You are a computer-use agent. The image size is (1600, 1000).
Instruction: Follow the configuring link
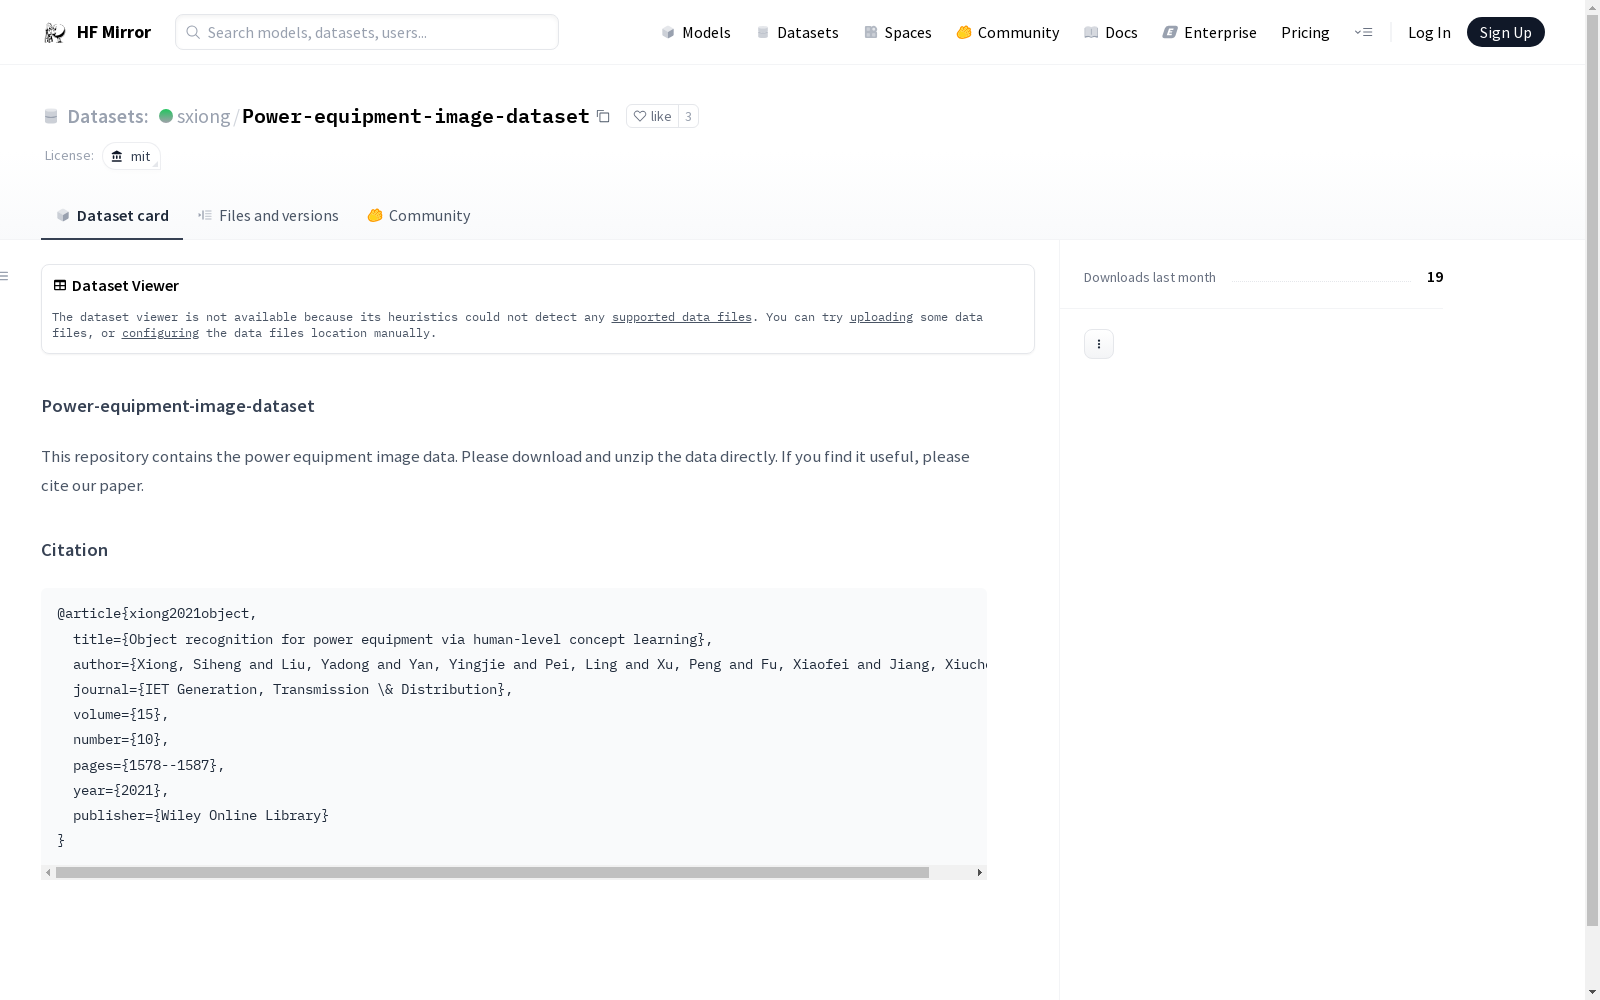click(160, 333)
